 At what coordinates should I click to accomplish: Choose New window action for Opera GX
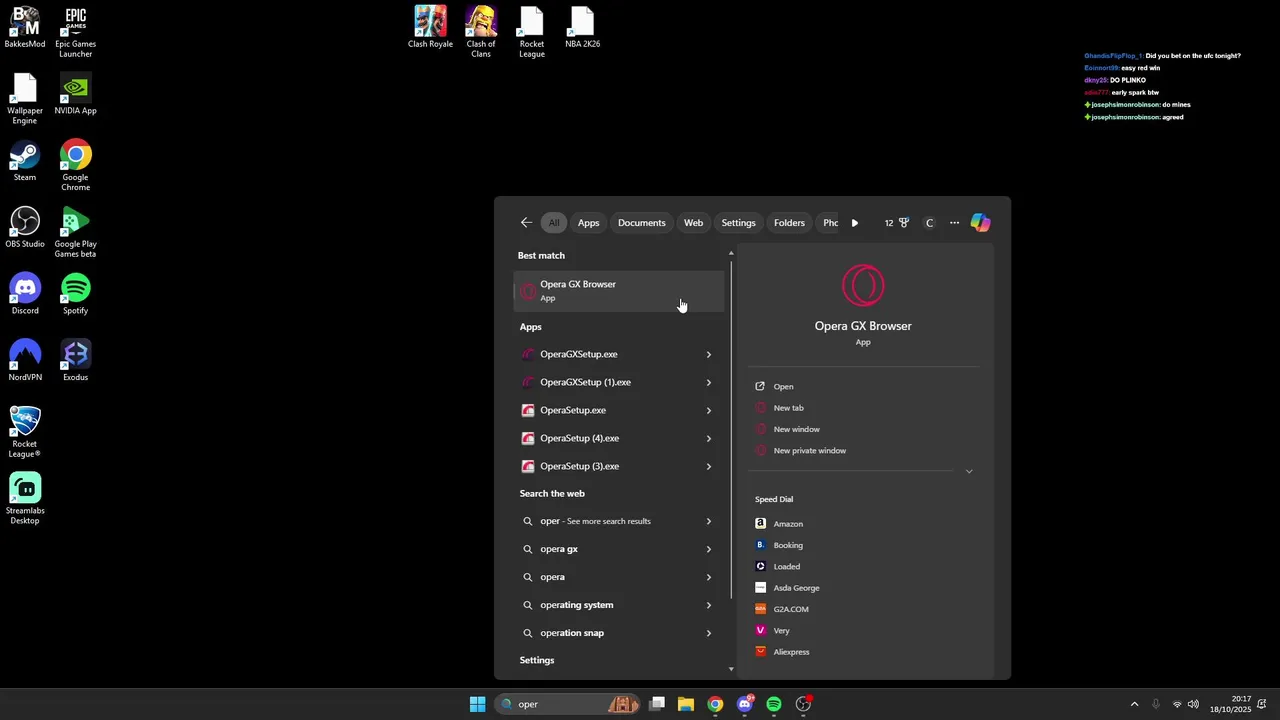[796, 429]
